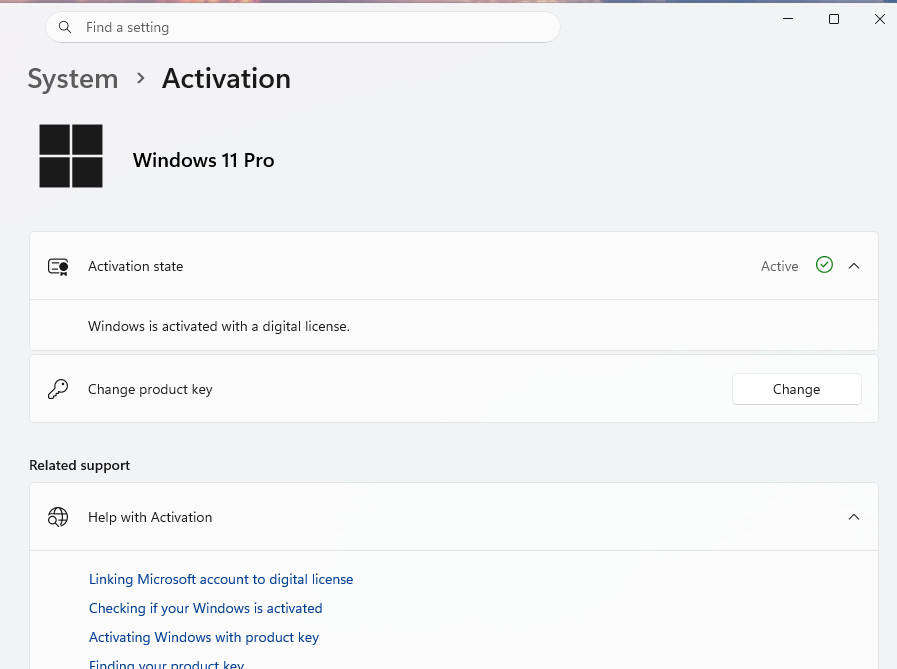Click the green Active checkmark icon
Screen dimensions: 897x669
tap(824, 265)
